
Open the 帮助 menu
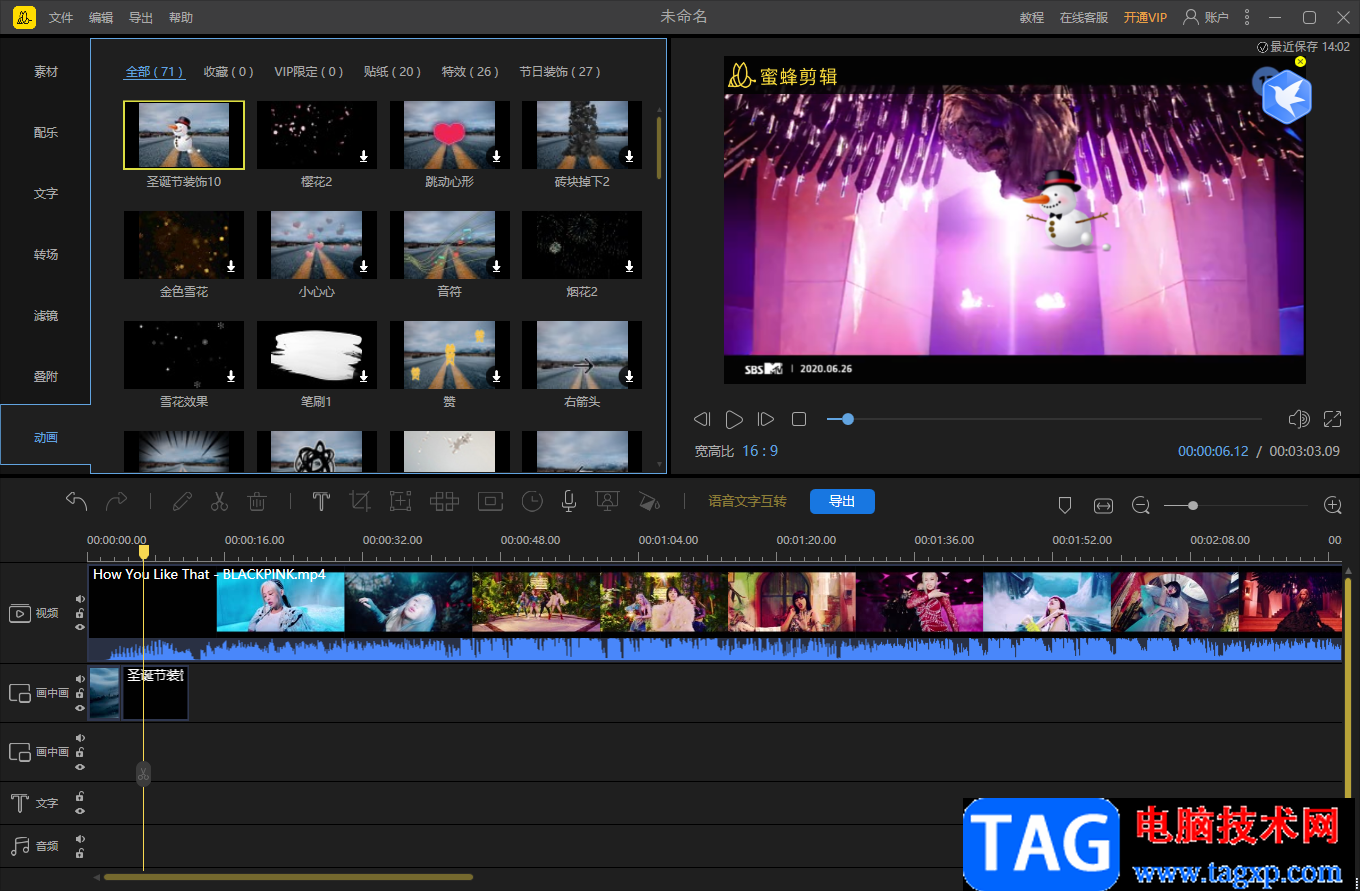point(181,18)
